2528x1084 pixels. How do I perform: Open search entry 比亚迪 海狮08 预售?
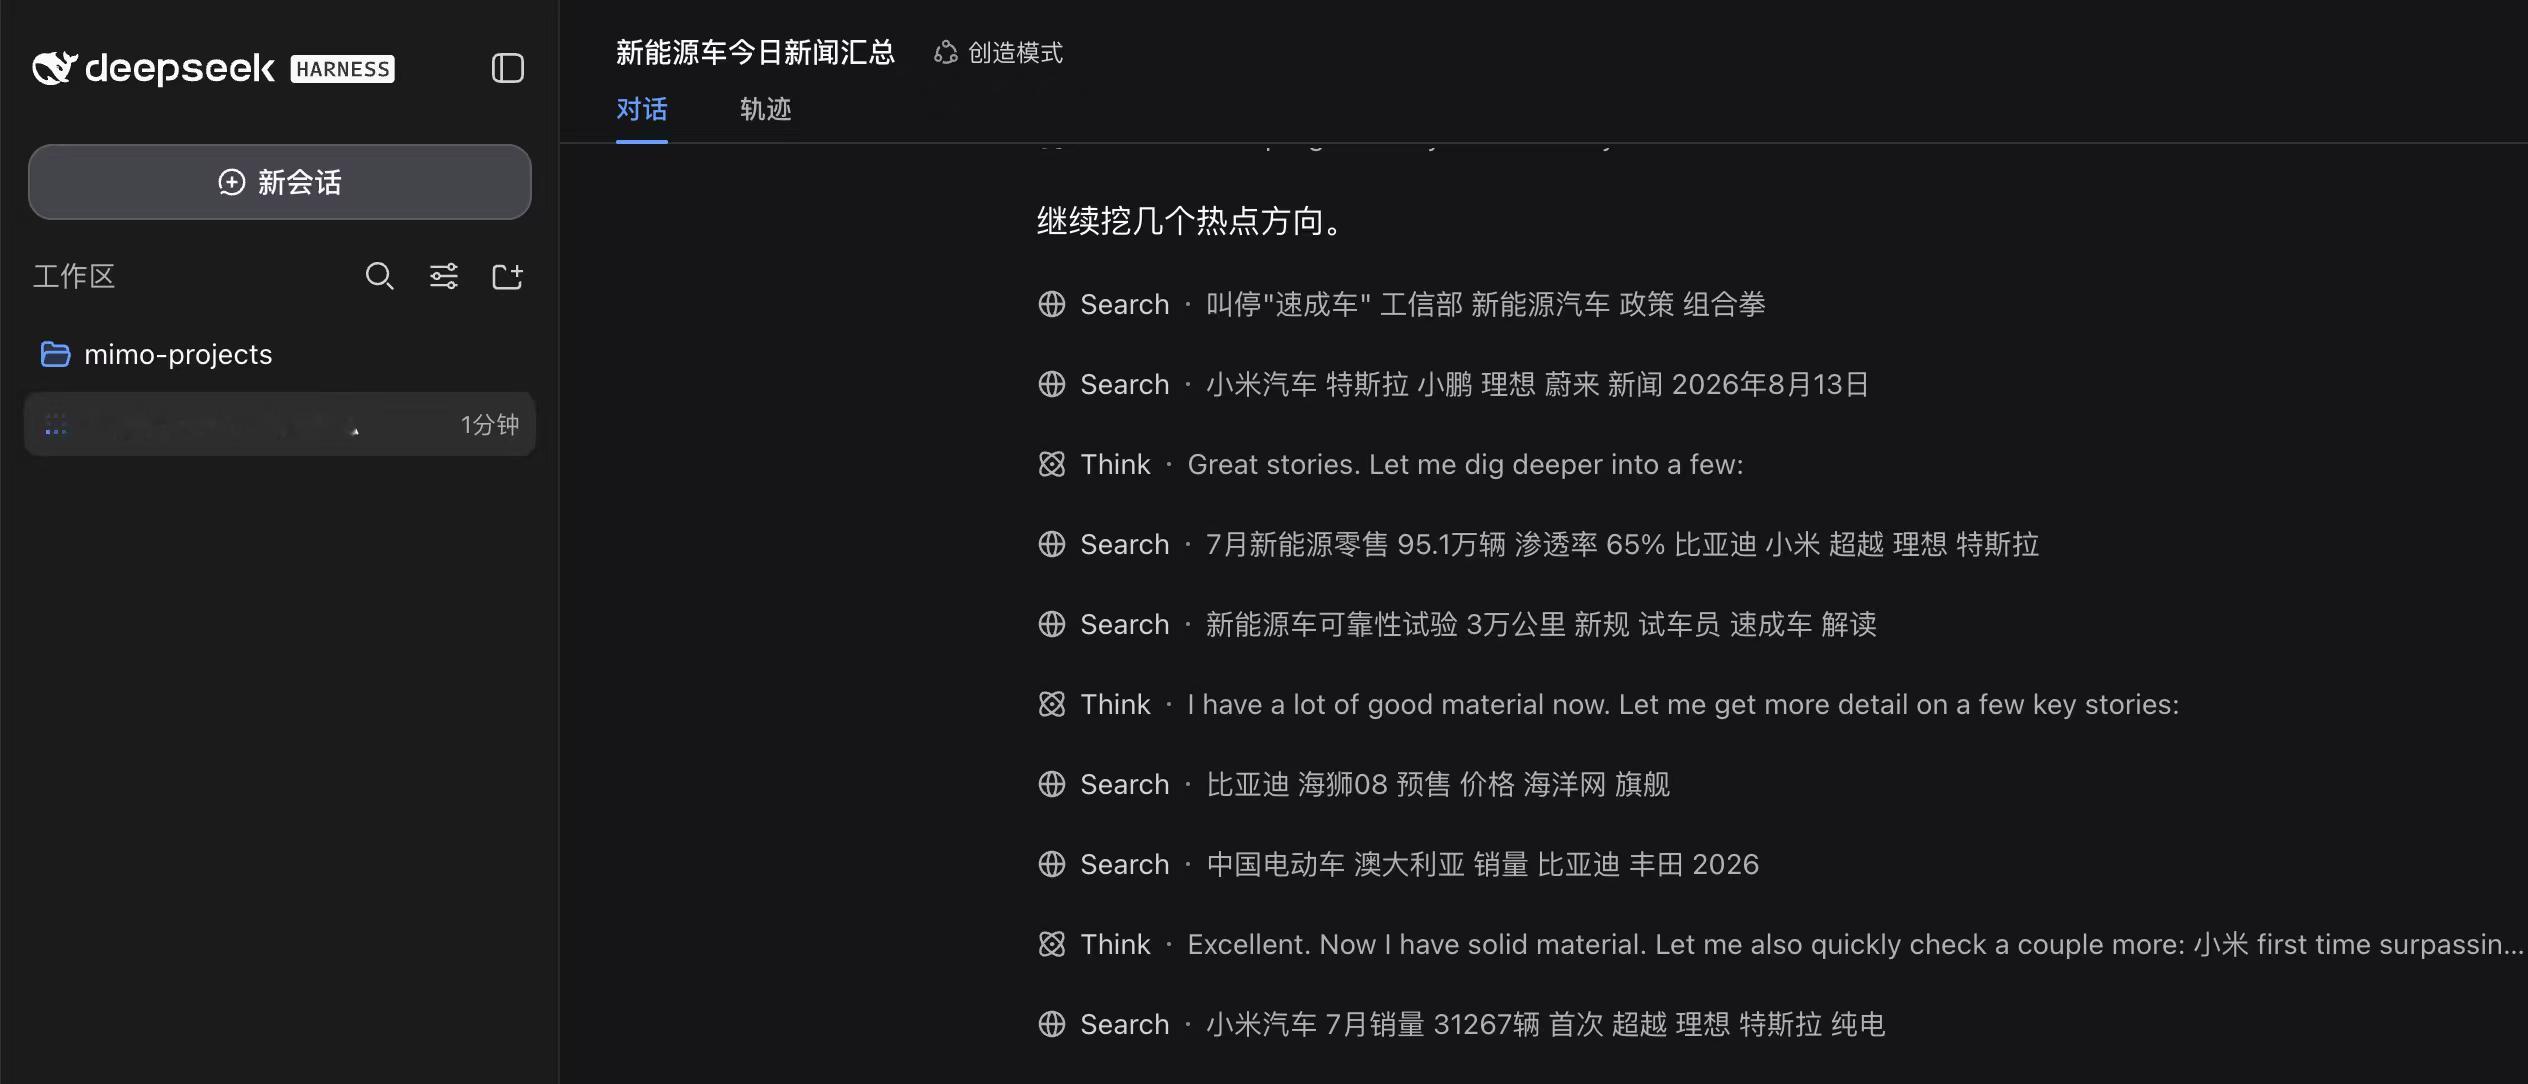[1355, 784]
